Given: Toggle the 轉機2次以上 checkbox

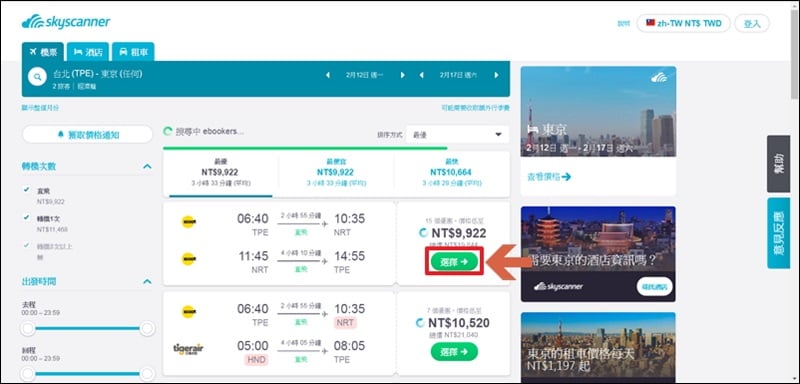Looking at the screenshot, I should 26,246.
